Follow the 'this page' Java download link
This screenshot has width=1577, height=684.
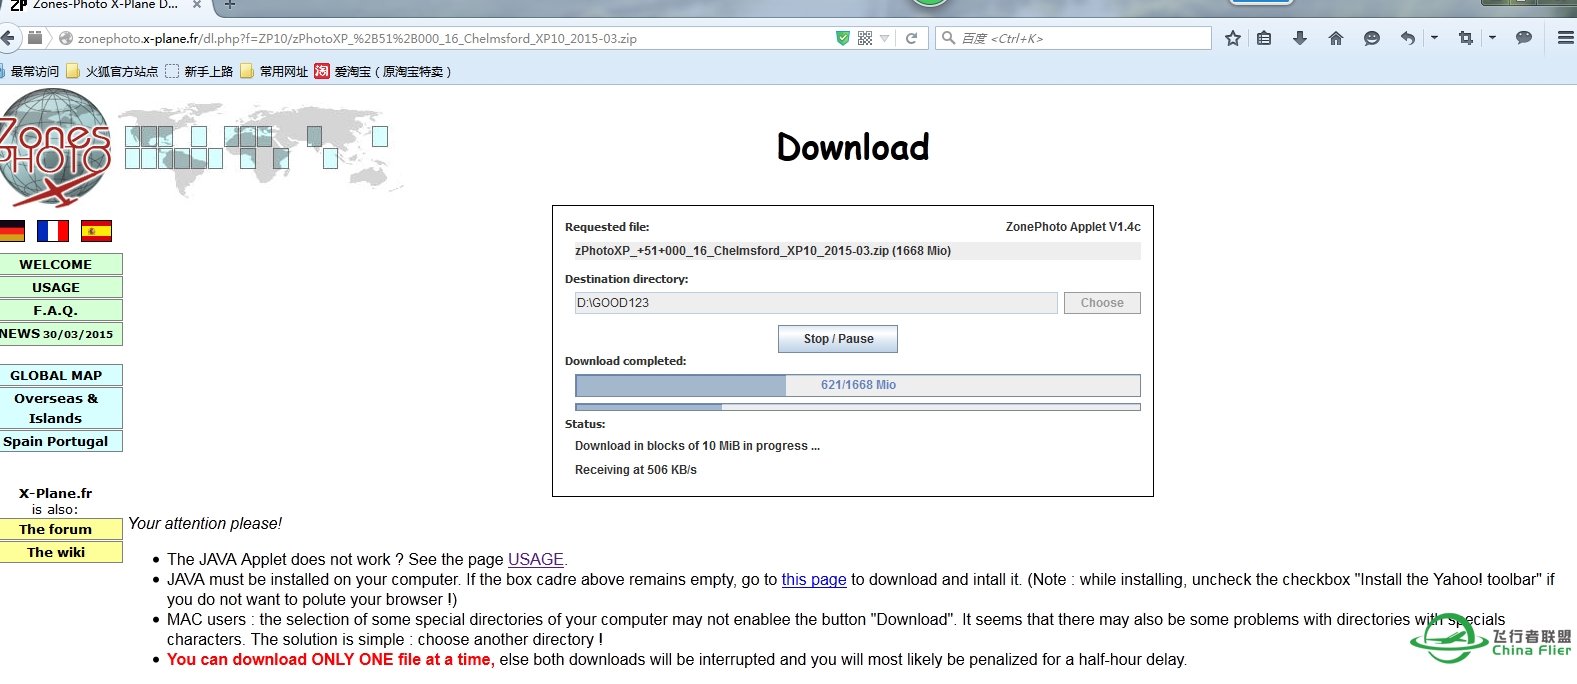[814, 580]
